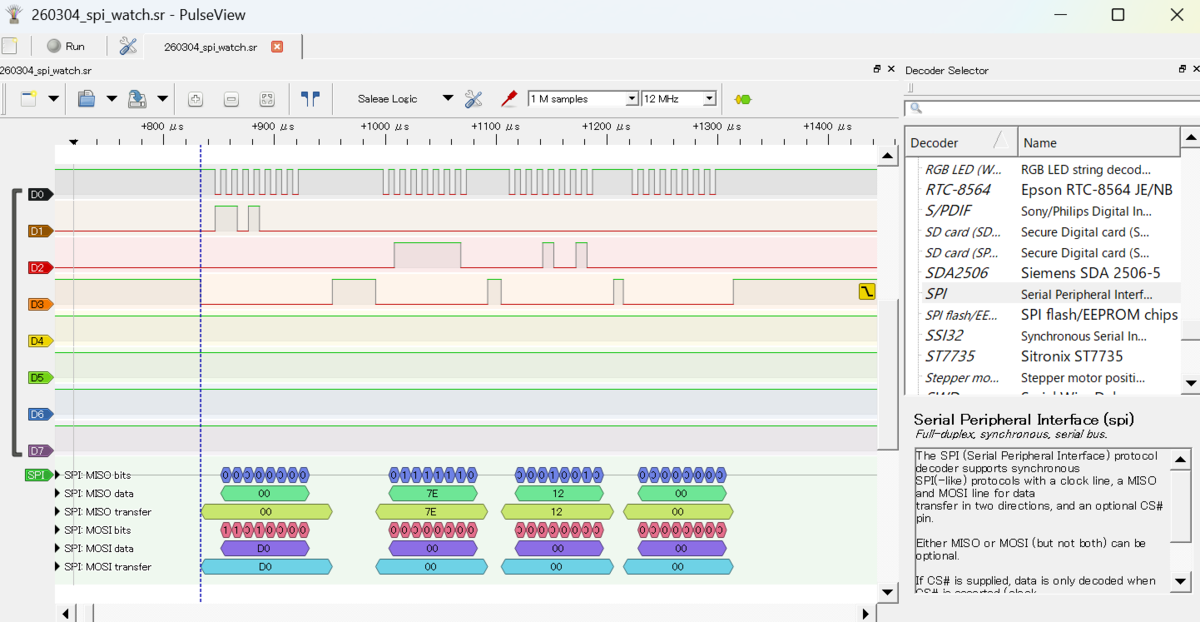1200x622 pixels.
Task: Click the 7E MISO transfer annotation
Action: [431, 512]
